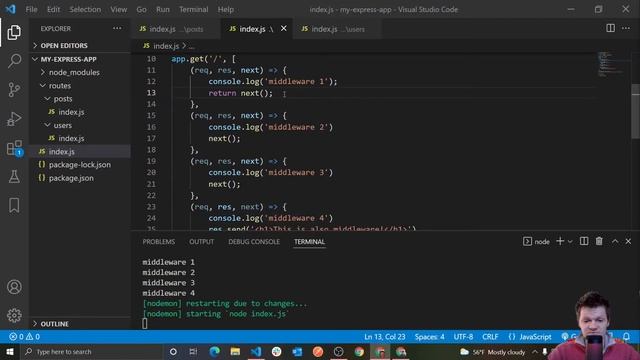Kill the terminal with trash icon
This screenshot has height=360, width=640.
tap(599, 241)
